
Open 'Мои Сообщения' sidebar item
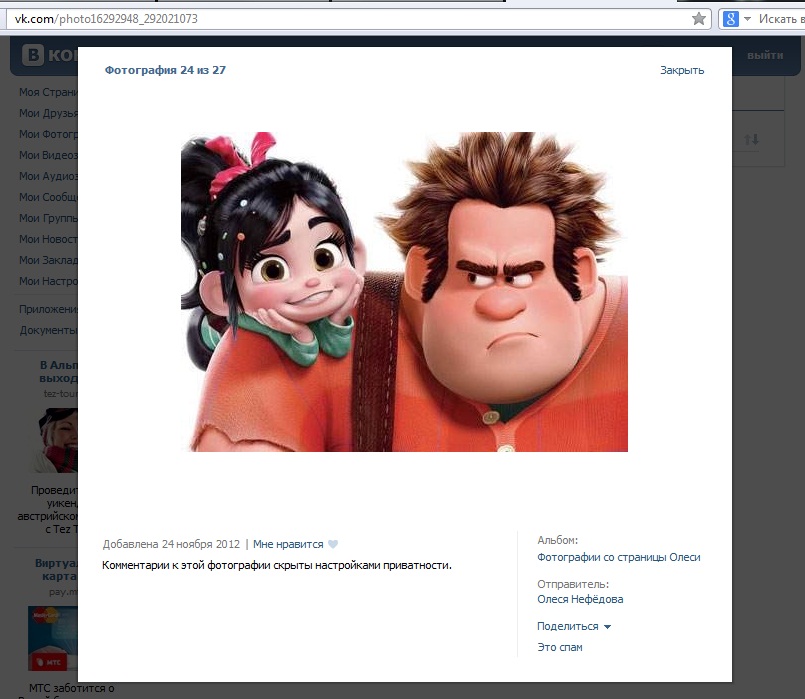[48, 197]
